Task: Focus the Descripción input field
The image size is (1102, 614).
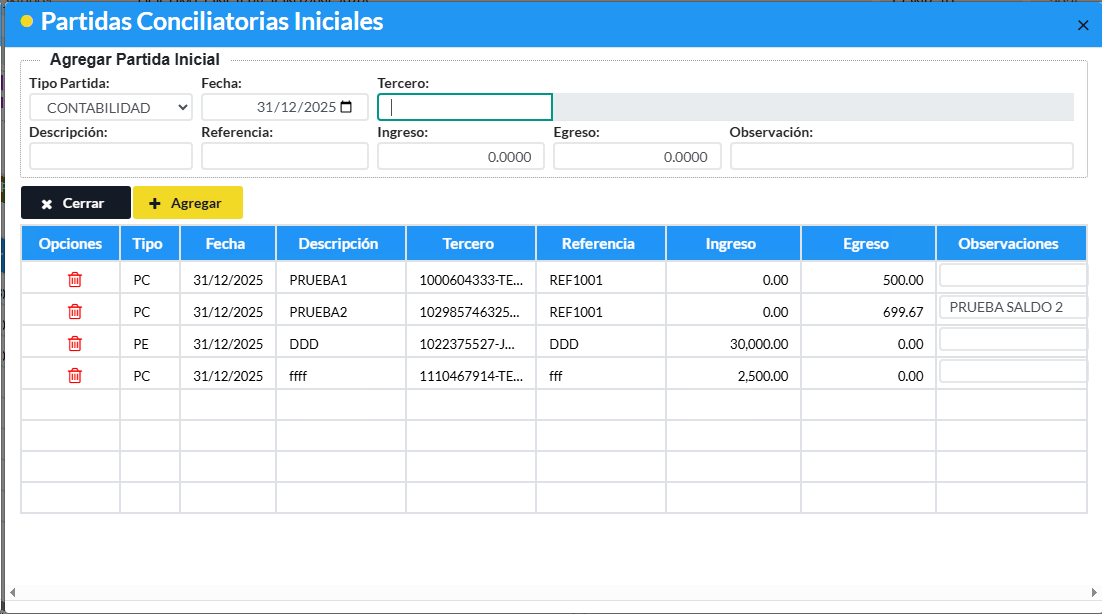Action: coord(111,156)
